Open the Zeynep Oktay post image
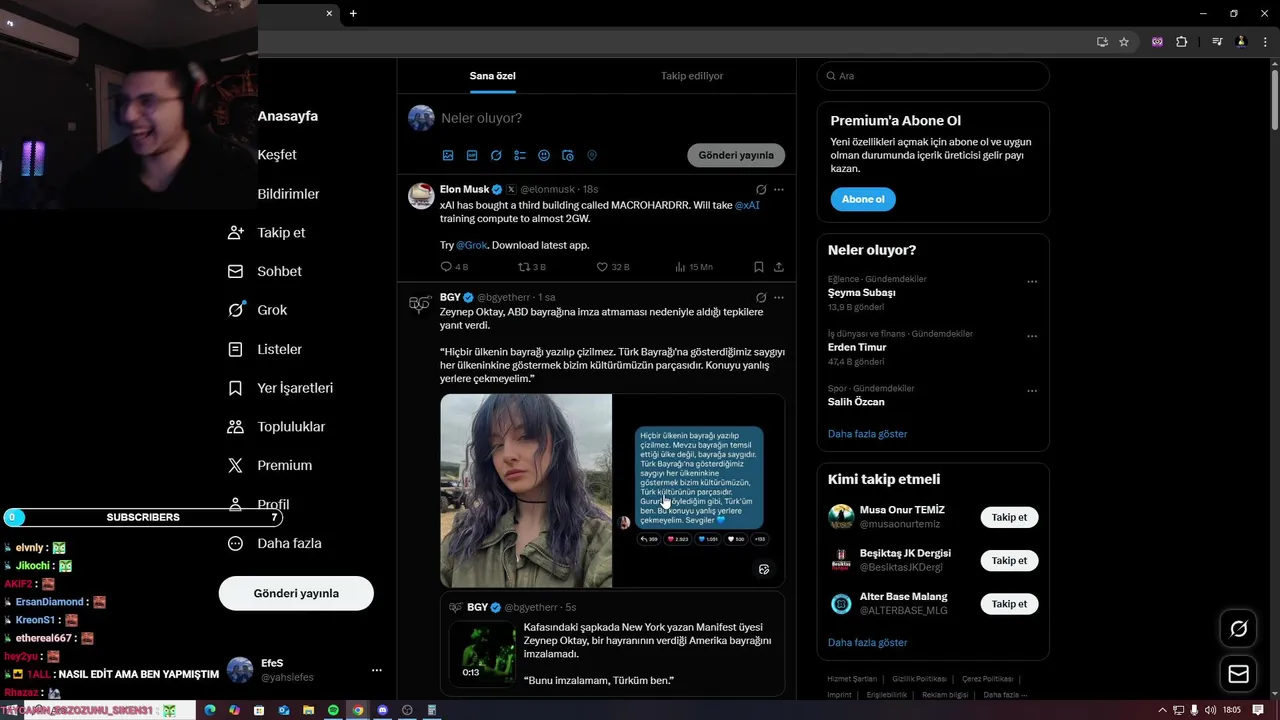The height and width of the screenshot is (720, 1280). point(612,490)
